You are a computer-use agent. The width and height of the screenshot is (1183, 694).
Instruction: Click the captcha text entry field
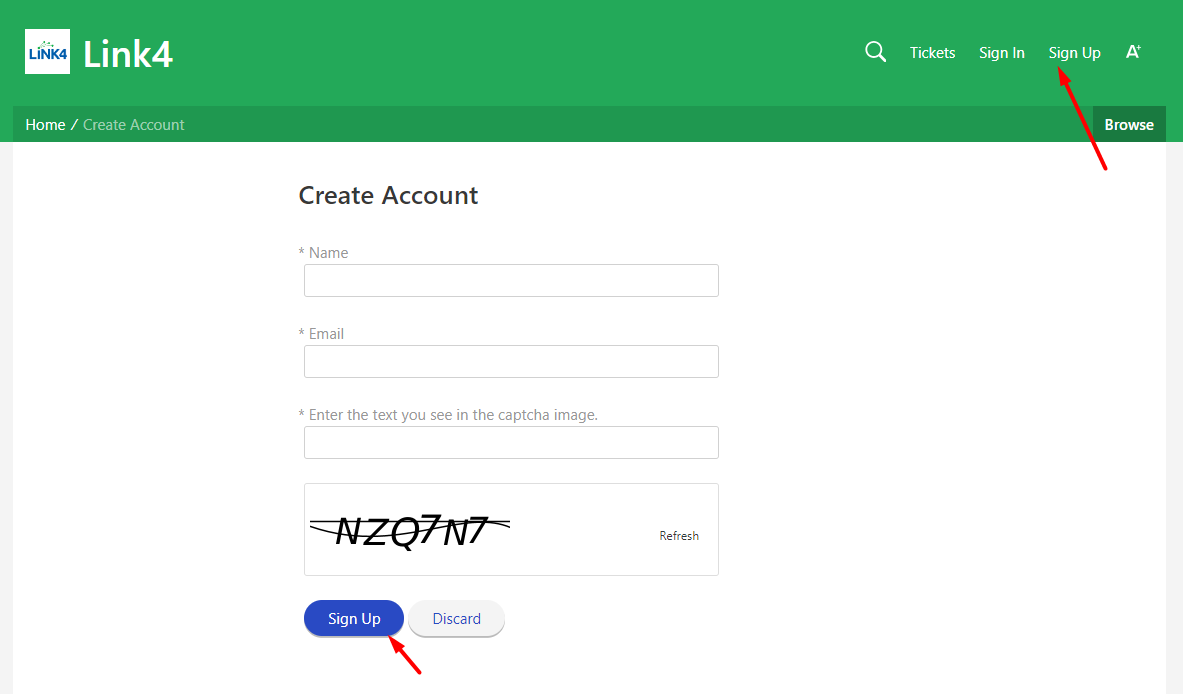pos(511,443)
